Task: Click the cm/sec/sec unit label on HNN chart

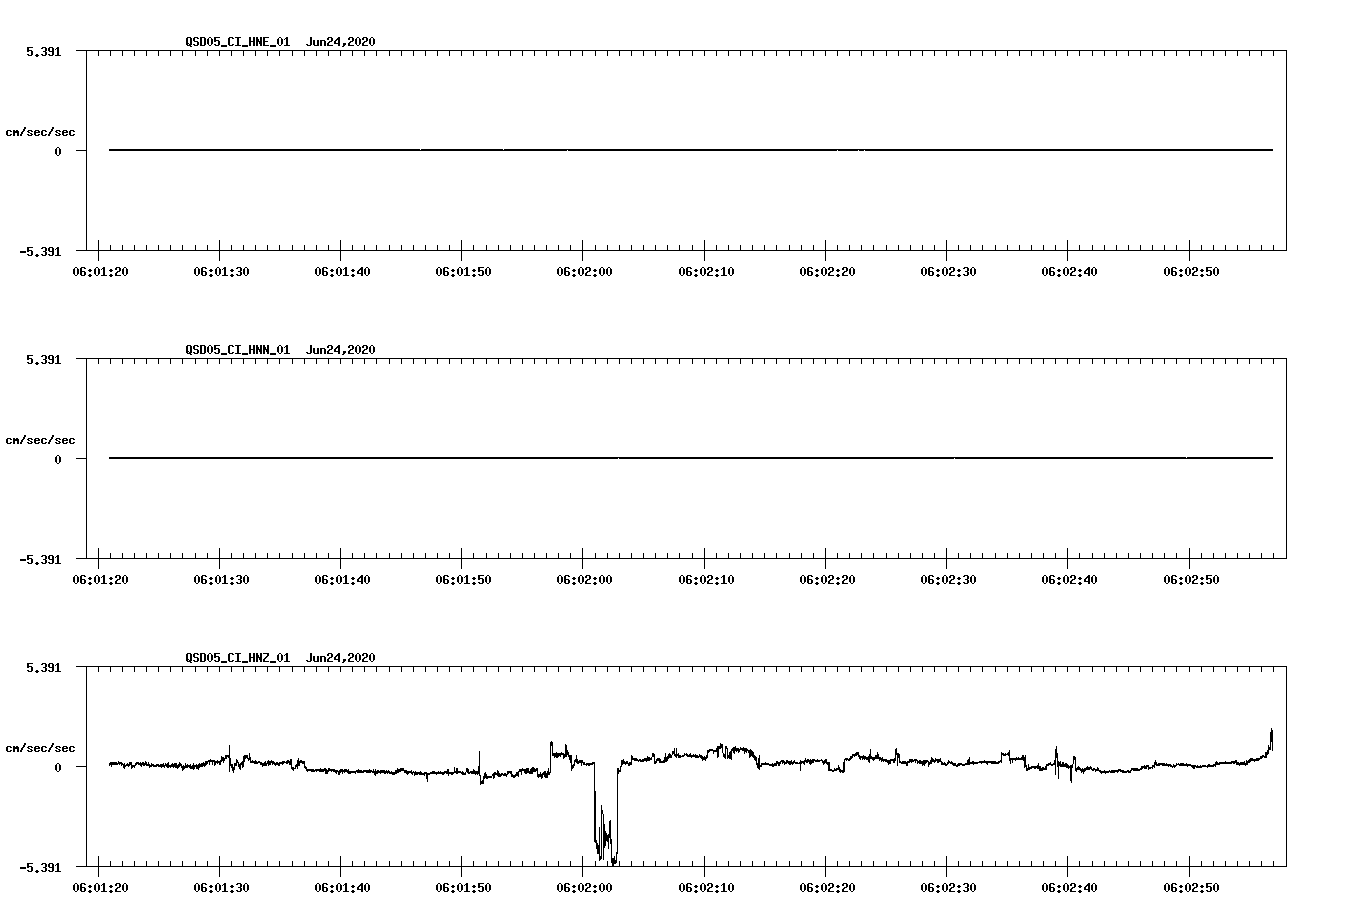Action: pyautogui.click(x=41, y=440)
